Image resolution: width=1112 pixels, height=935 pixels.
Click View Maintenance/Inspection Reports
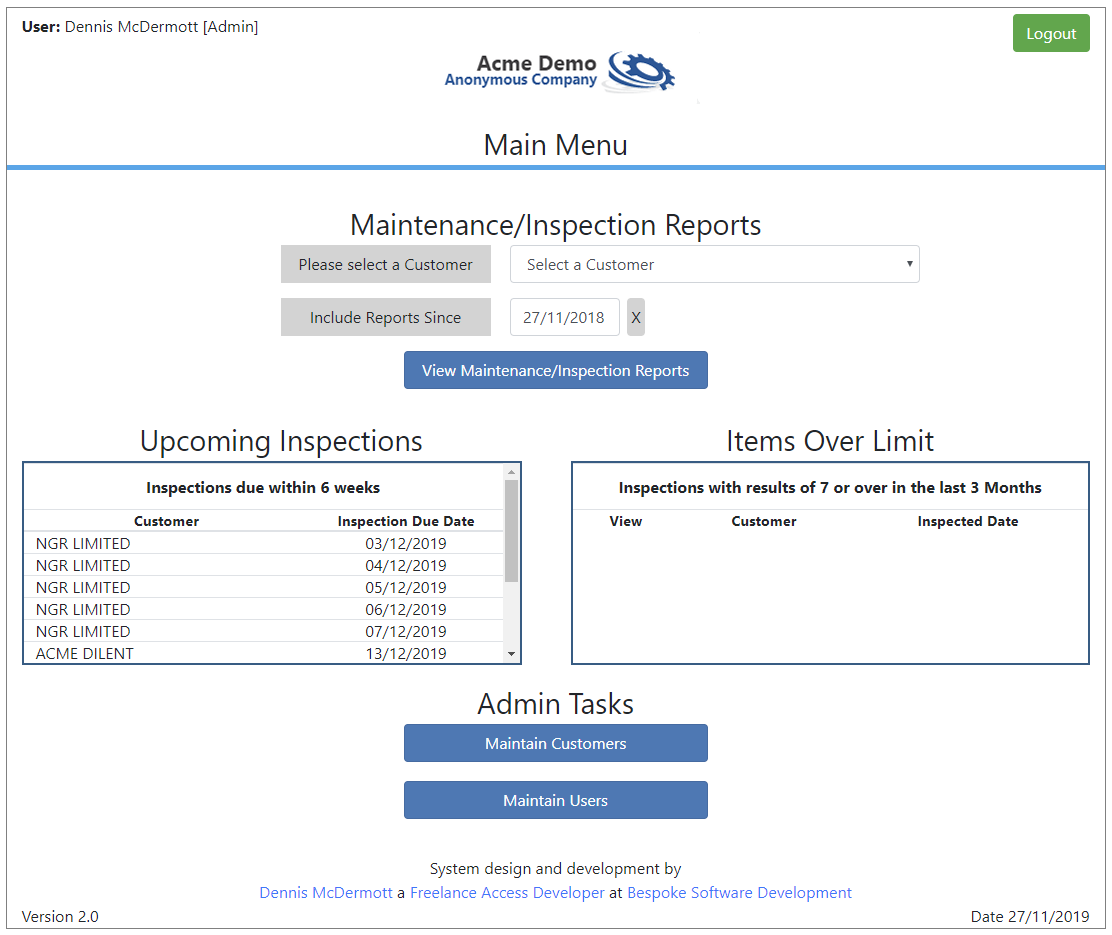point(555,370)
